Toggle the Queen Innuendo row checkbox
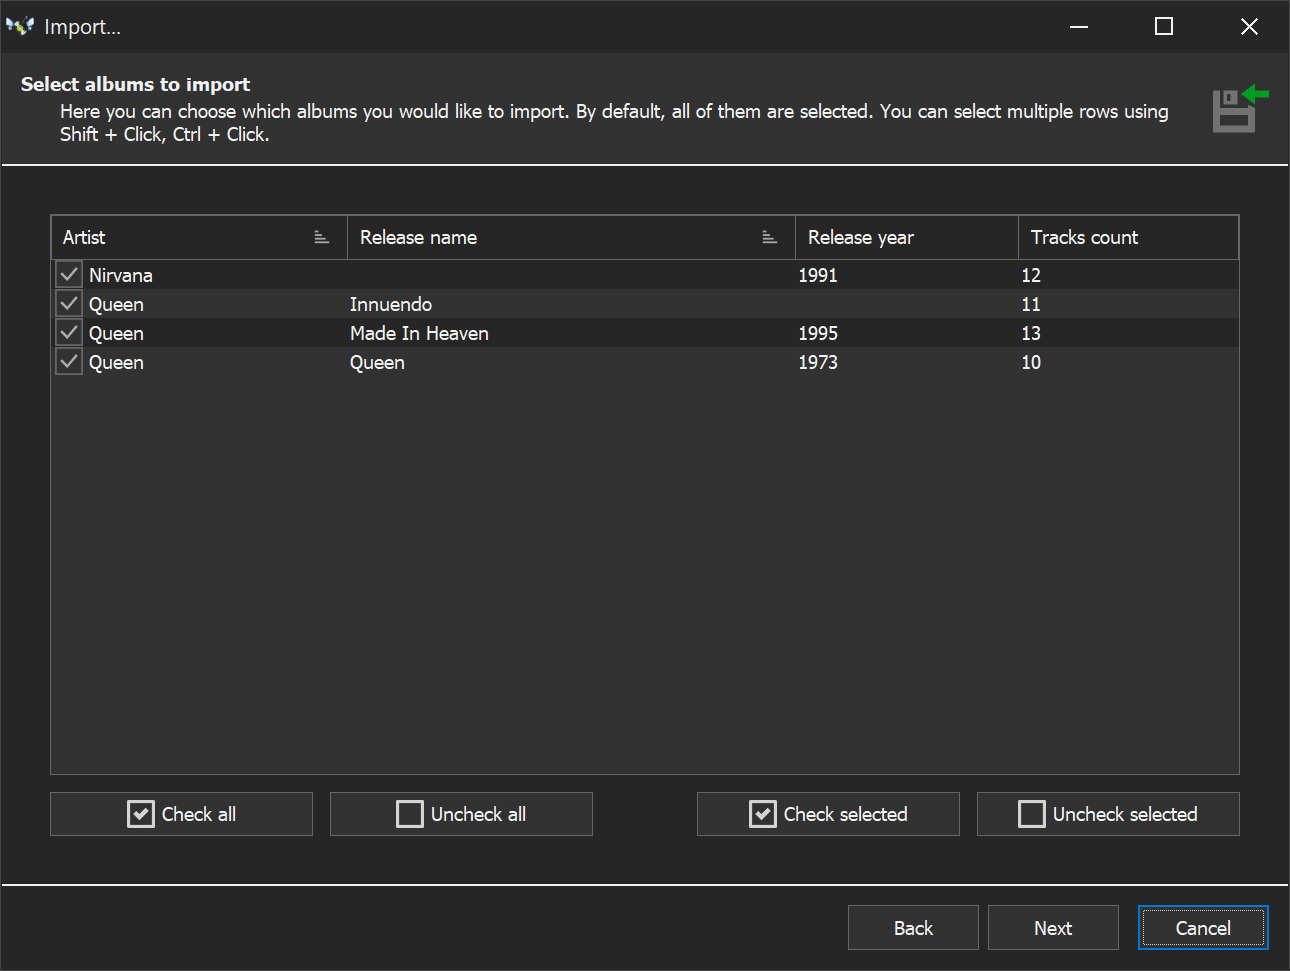This screenshot has height=971, width=1290. (x=69, y=304)
